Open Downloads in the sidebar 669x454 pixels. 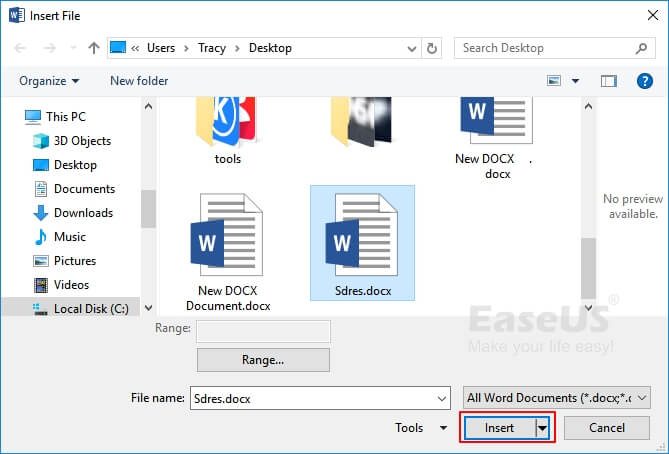pyautogui.click(x=82, y=213)
